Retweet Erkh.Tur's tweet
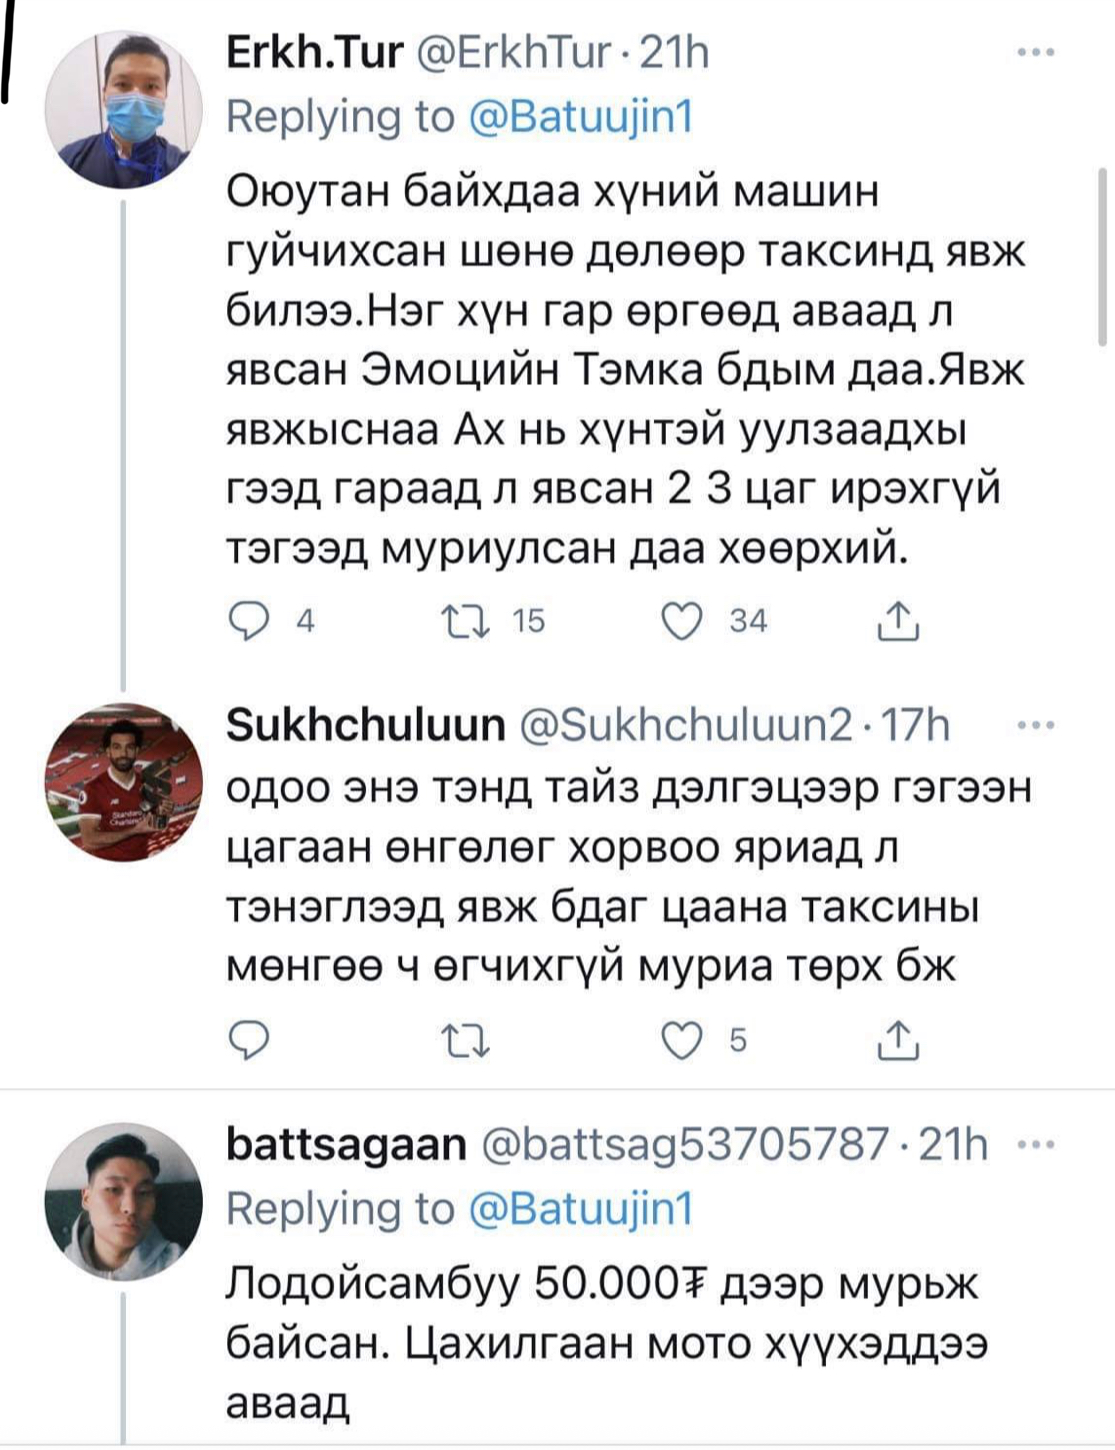This screenshot has width=1115, height=1450. coord(465,621)
